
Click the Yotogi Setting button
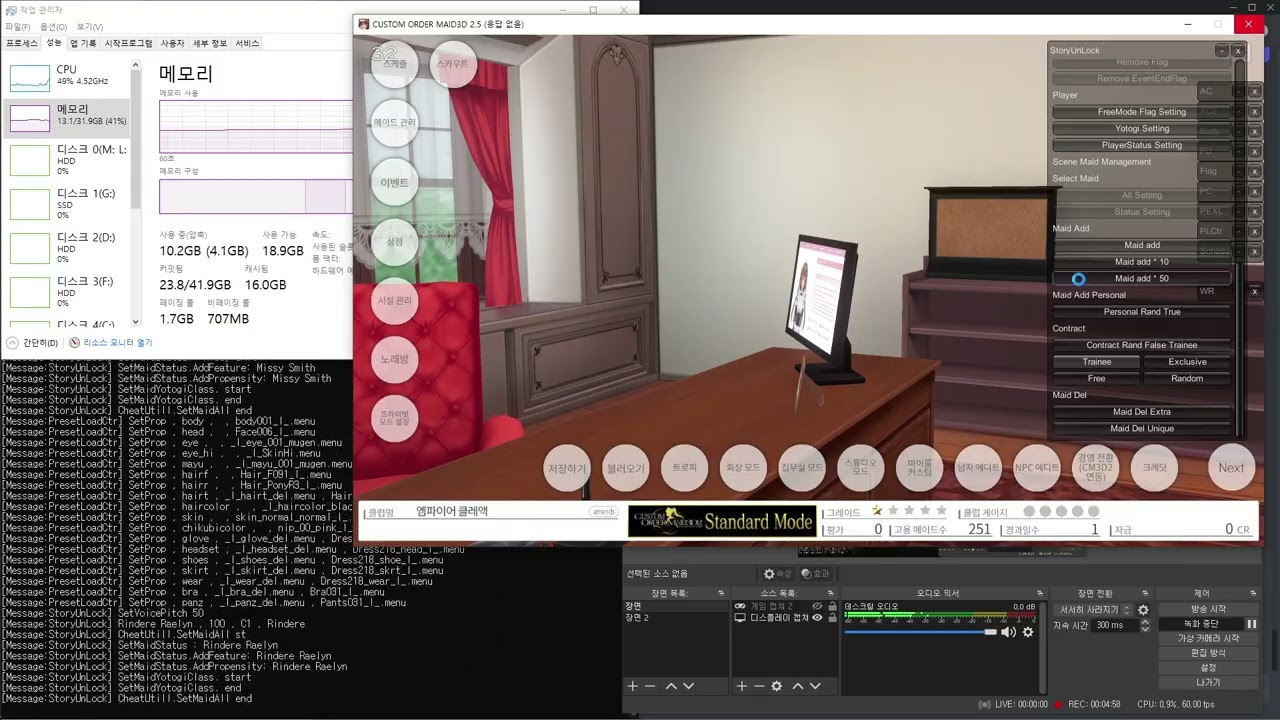1142,129
